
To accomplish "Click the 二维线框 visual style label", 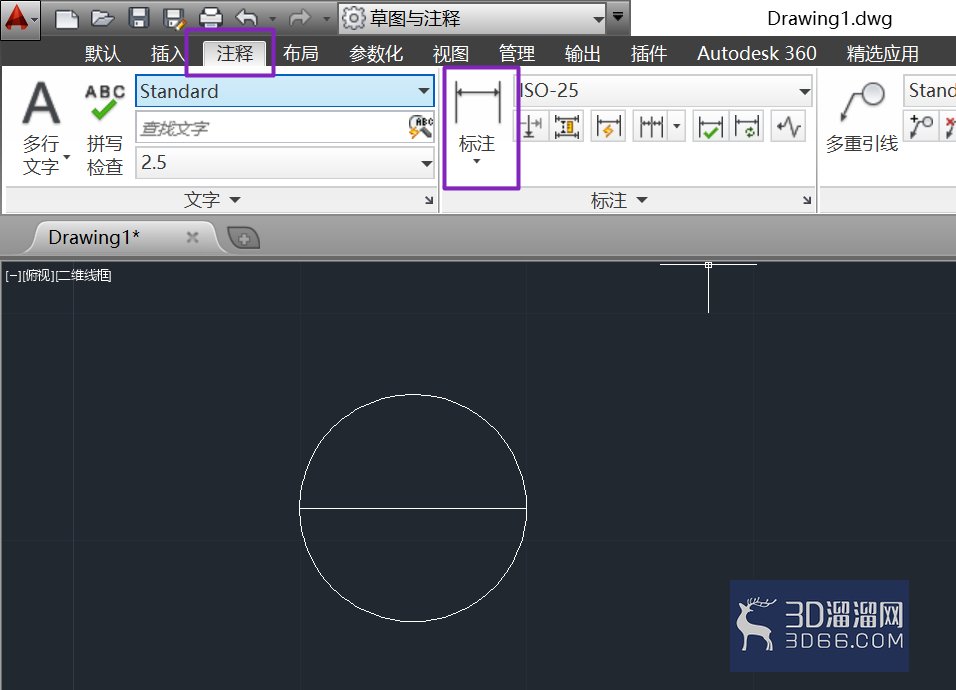I will point(83,276).
